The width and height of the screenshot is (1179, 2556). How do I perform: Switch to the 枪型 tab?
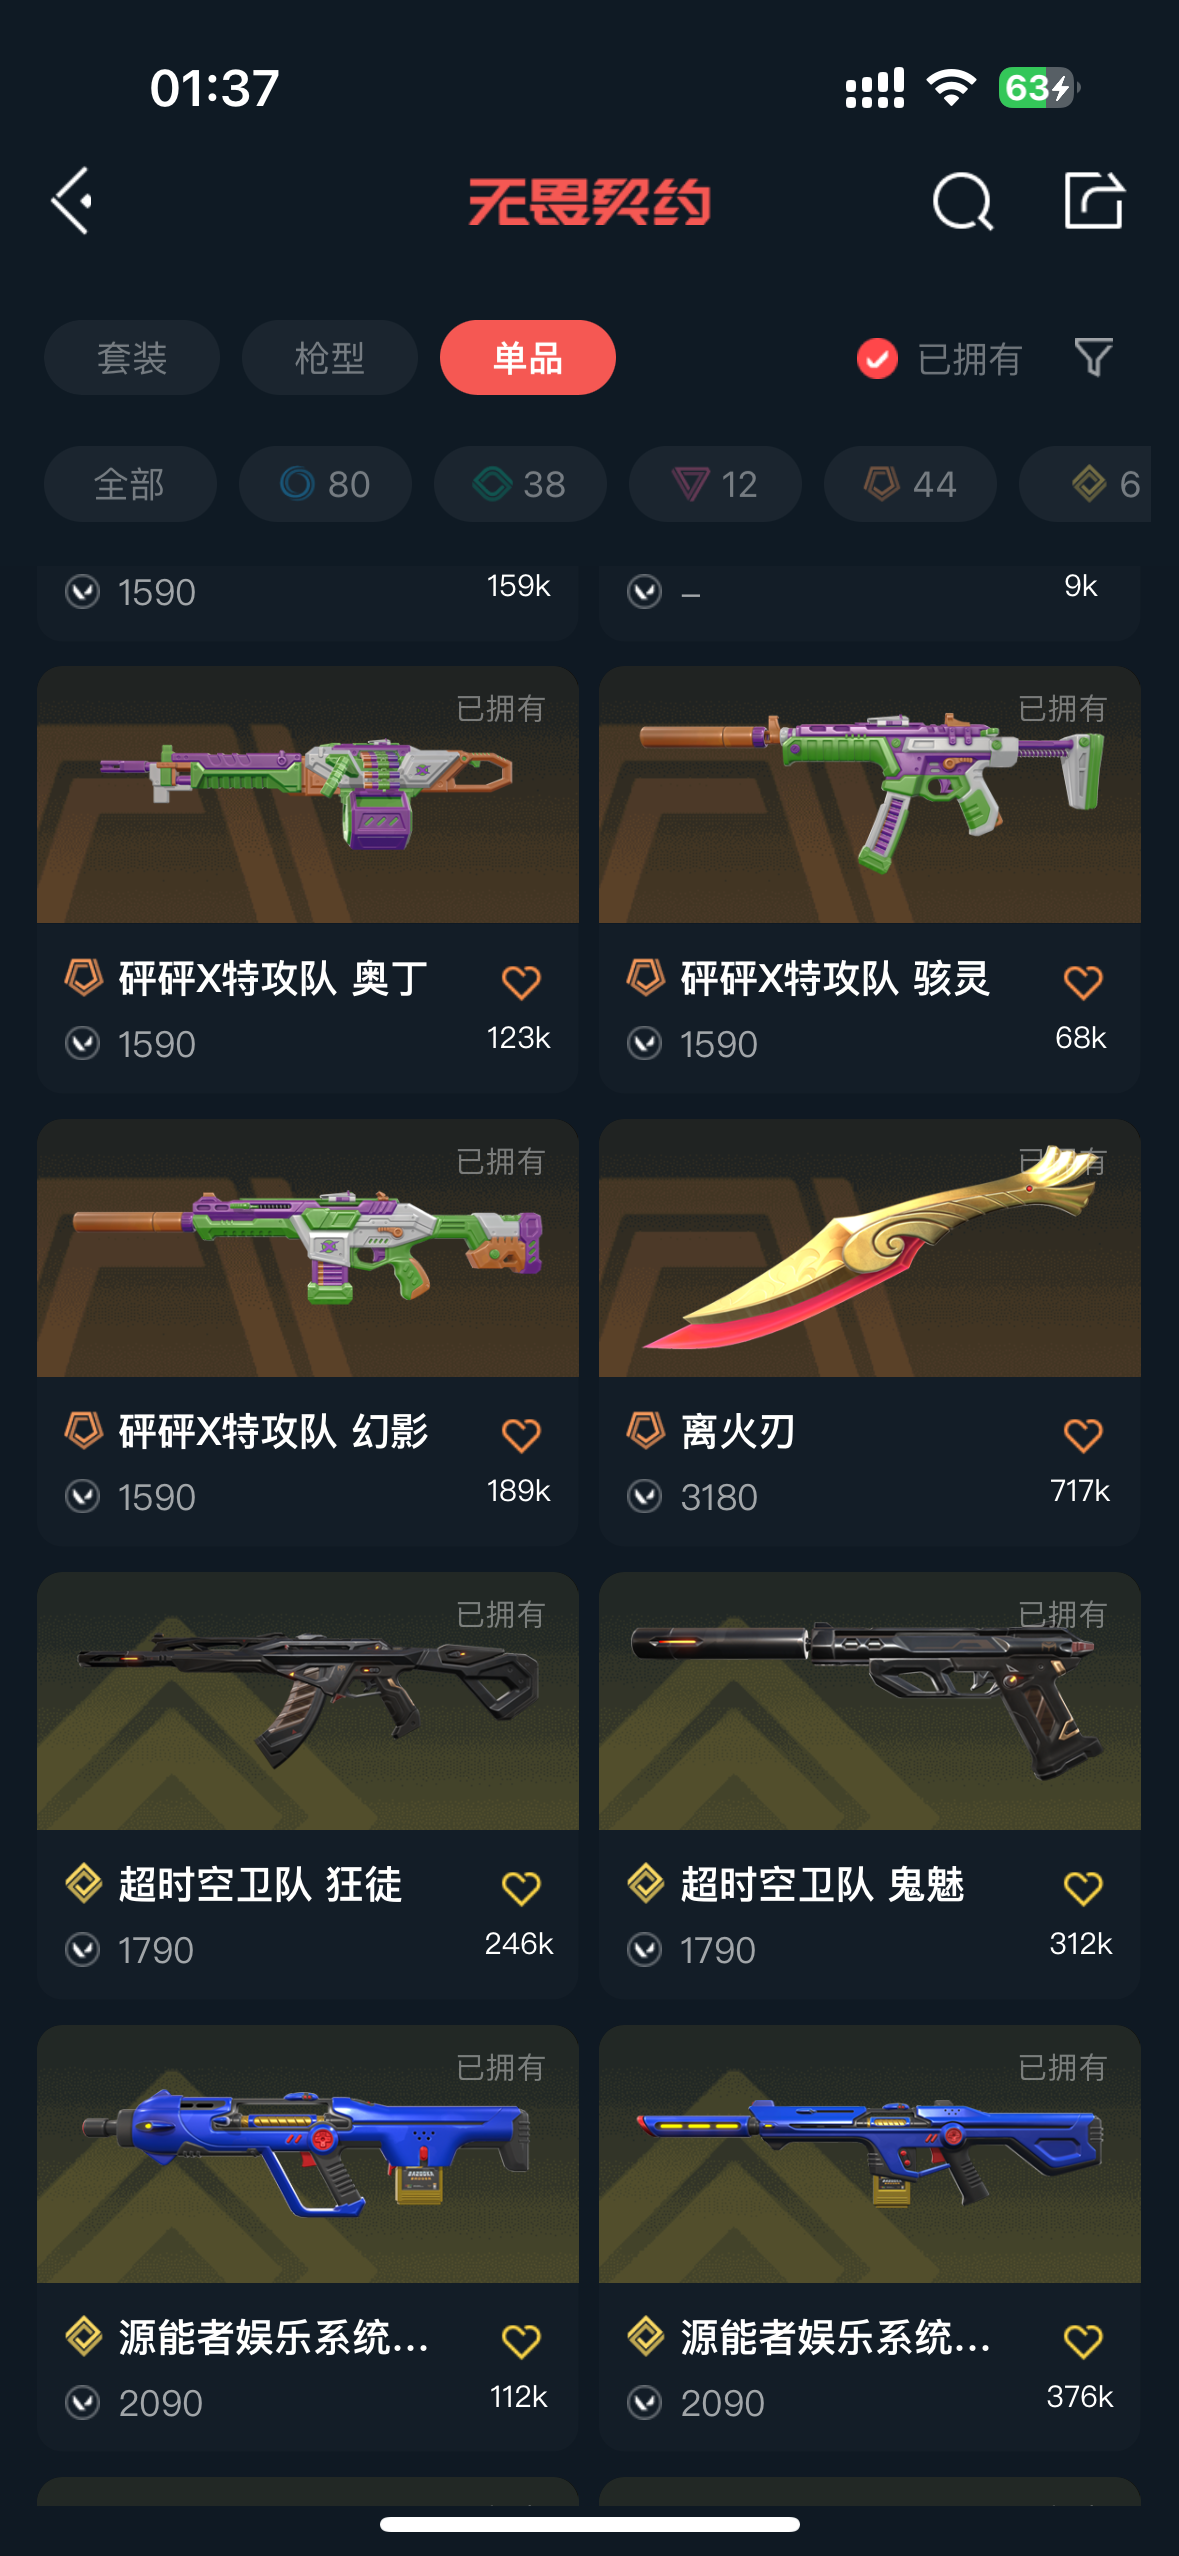point(329,358)
